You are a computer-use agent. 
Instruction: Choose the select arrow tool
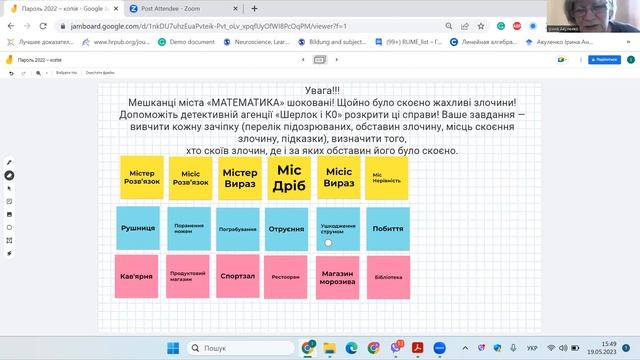click(9, 189)
